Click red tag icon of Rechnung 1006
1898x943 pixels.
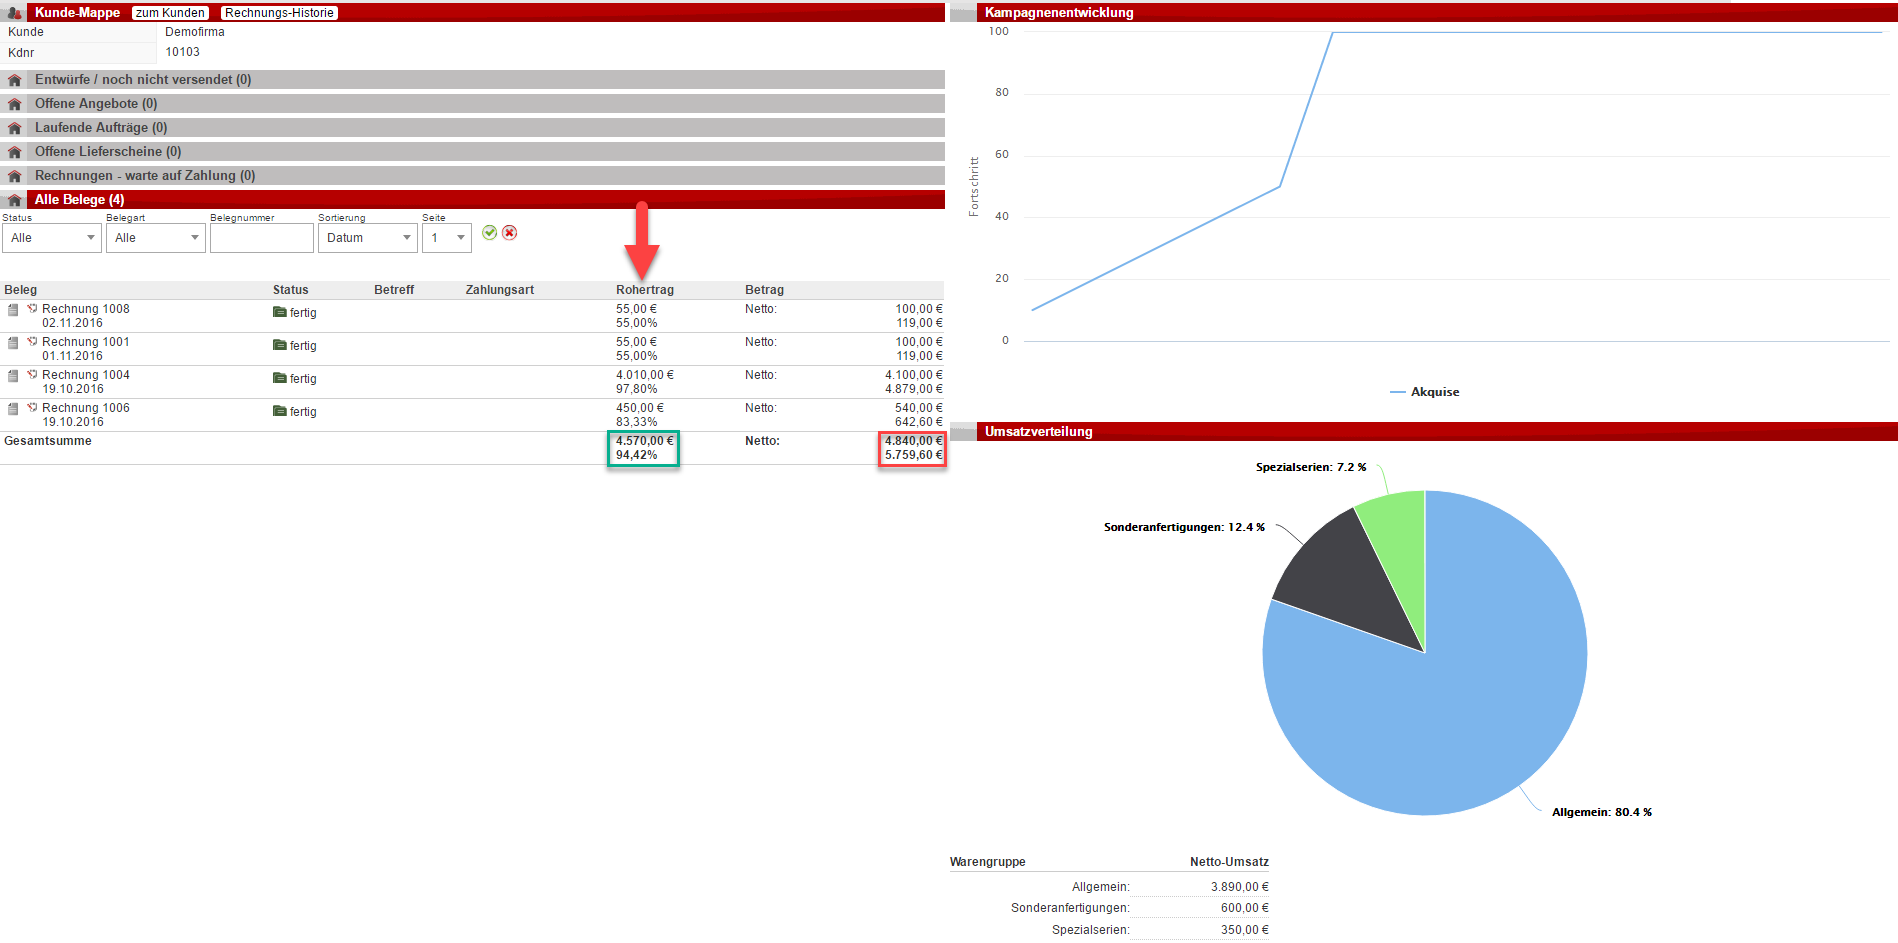(x=32, y=408)
